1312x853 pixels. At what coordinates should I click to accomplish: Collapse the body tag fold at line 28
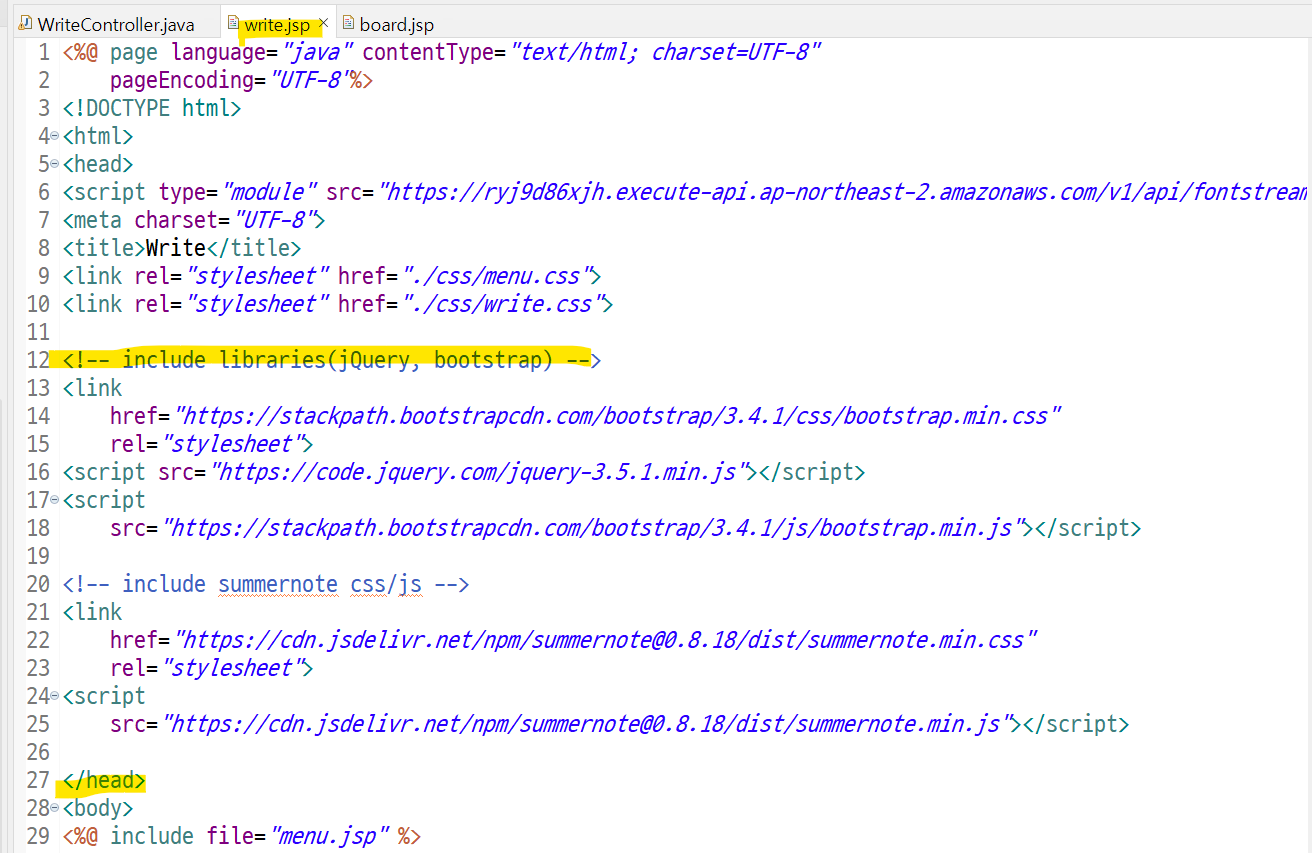pos(54,808)
